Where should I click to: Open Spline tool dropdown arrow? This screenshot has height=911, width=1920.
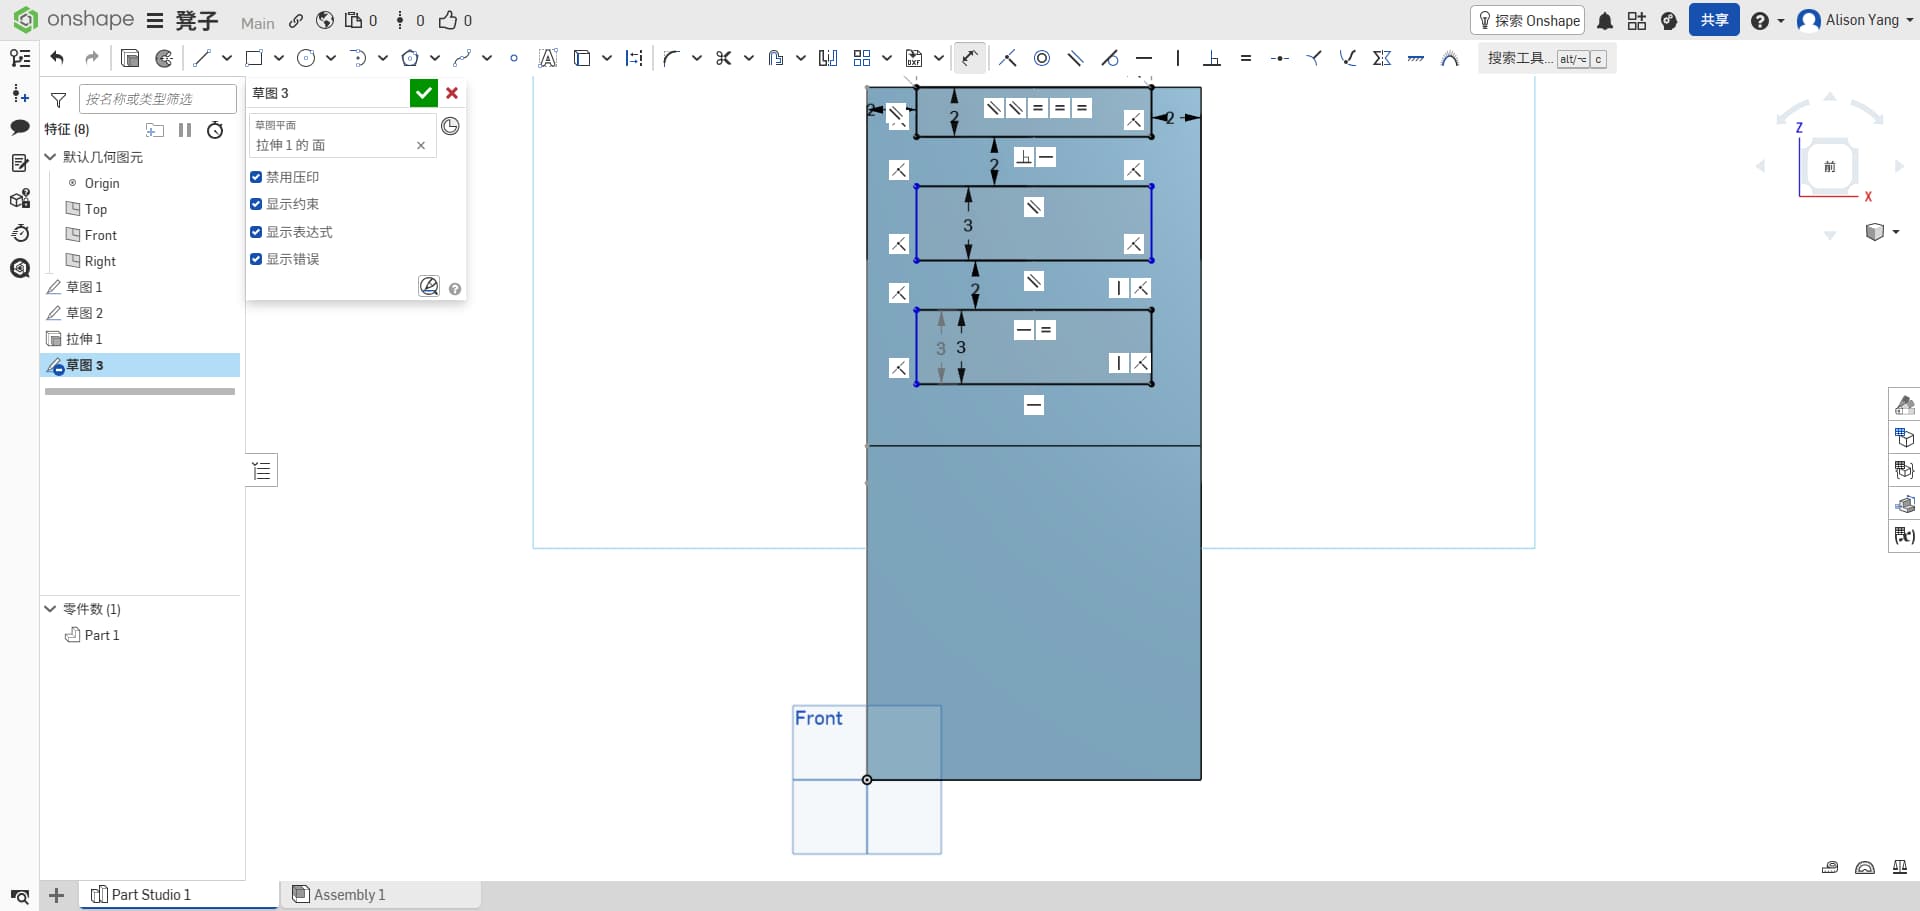pos(487,58)
